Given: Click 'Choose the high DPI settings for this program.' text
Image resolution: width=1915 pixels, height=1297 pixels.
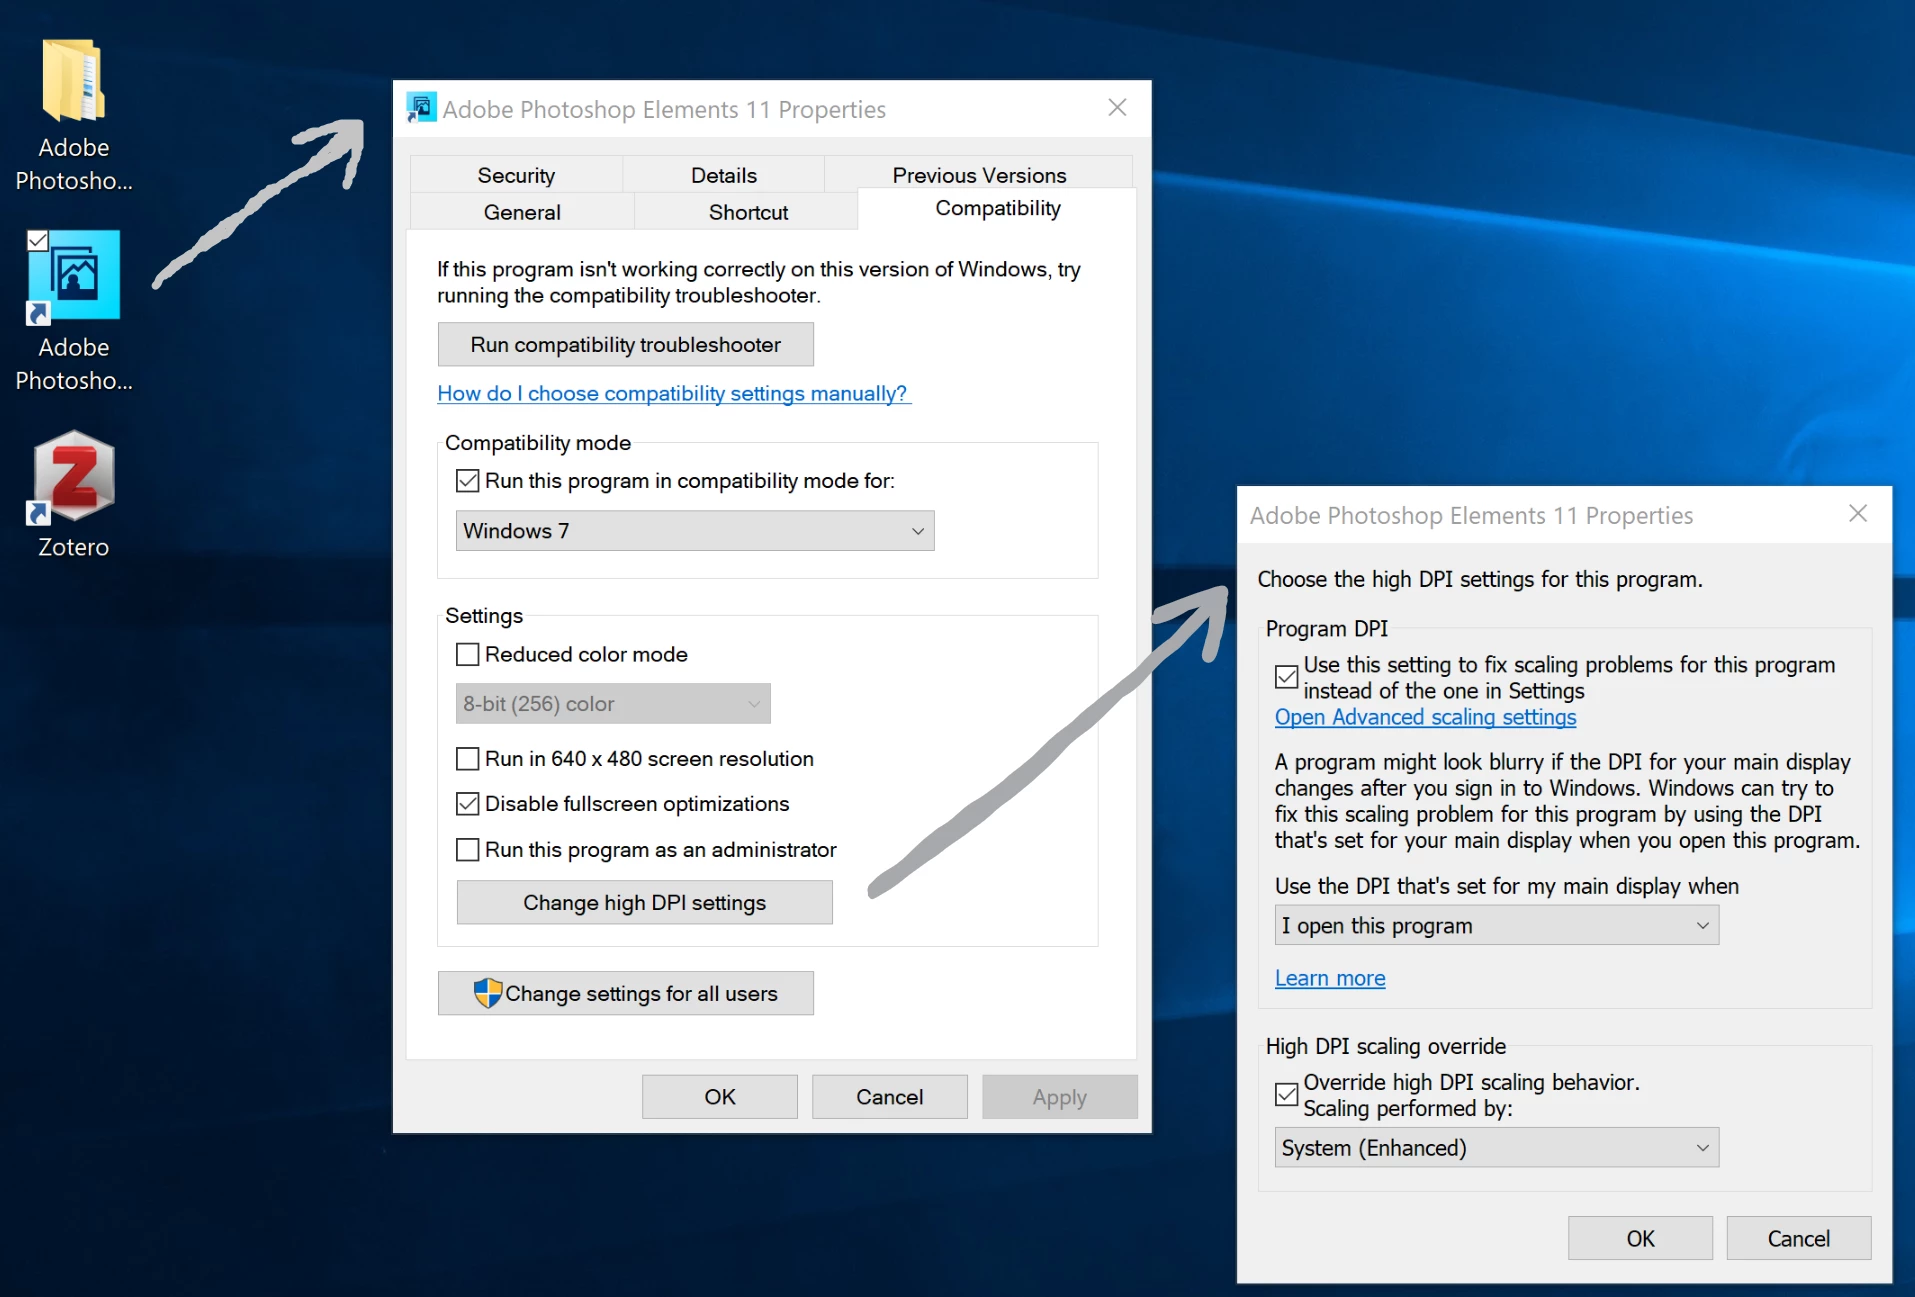Looking at the screenshot, I should [x=1480, y=580].
